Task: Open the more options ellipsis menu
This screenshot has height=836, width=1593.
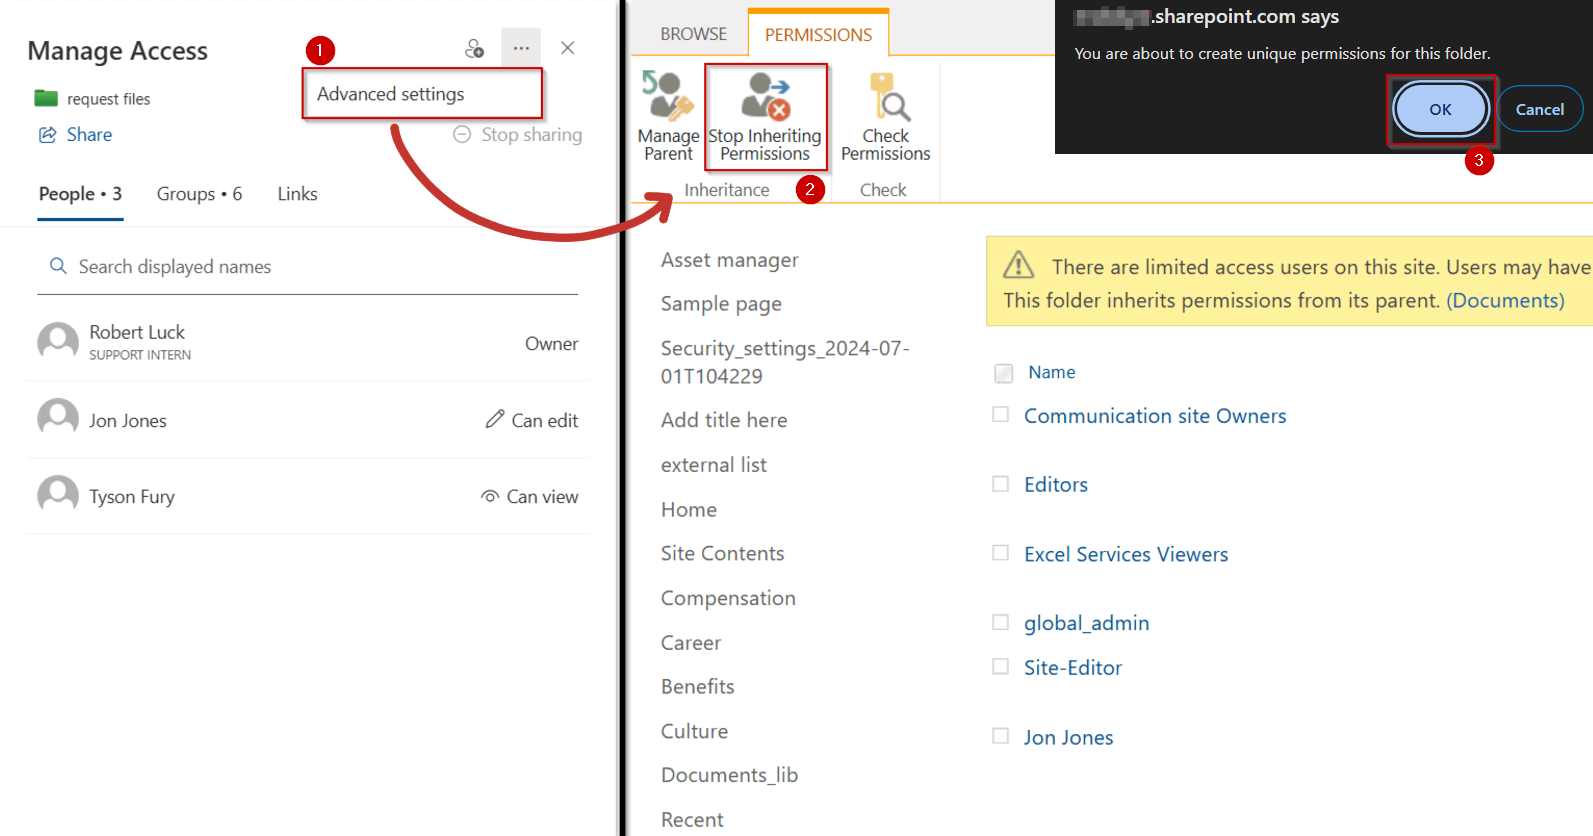Action: coord(521,48)
